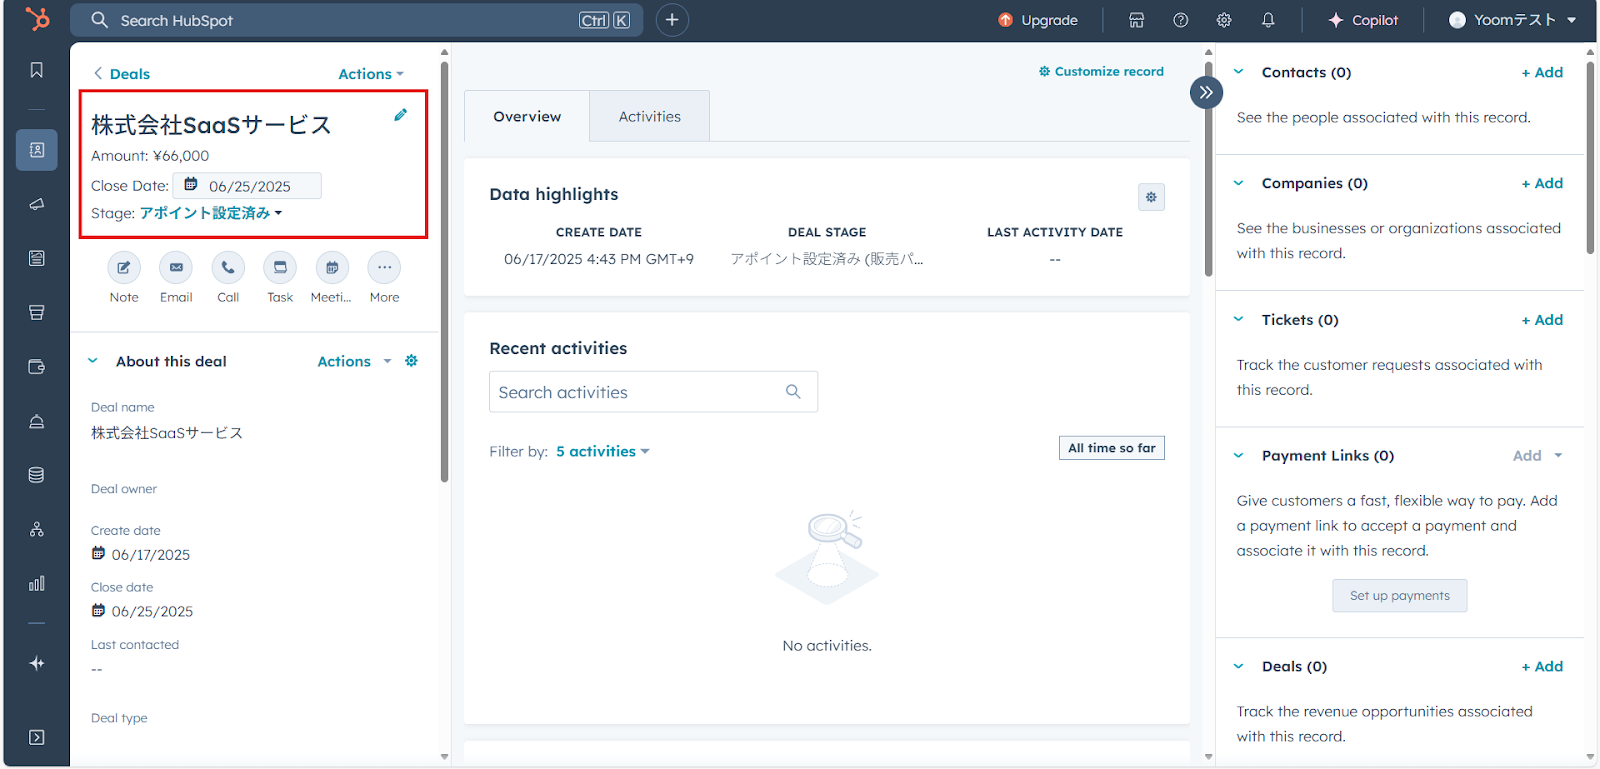The height and width of the screenshot is (769, 1600).
Task: Collapse the Deals (0) section
Action: 1239,666
